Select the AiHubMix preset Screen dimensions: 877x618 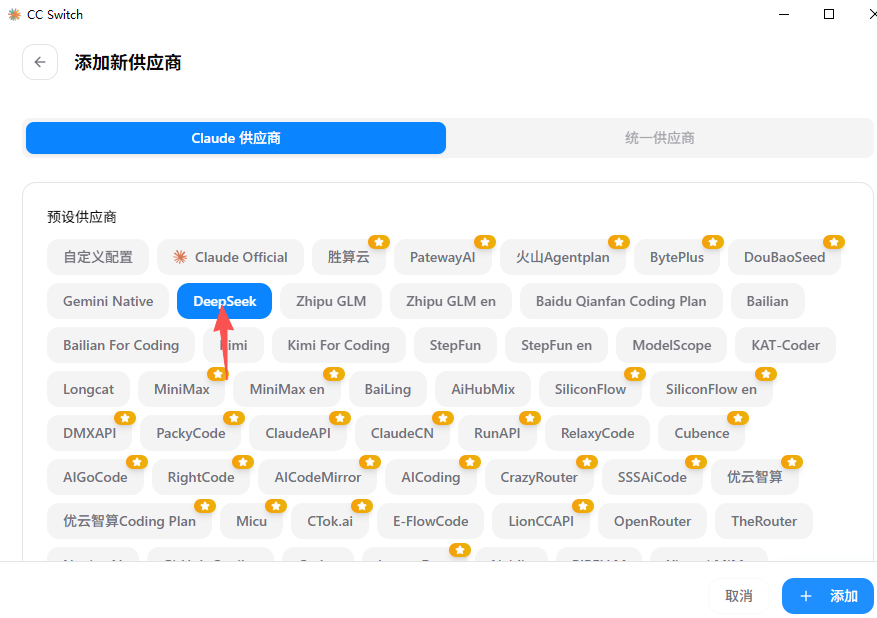(x=483, y=389)
